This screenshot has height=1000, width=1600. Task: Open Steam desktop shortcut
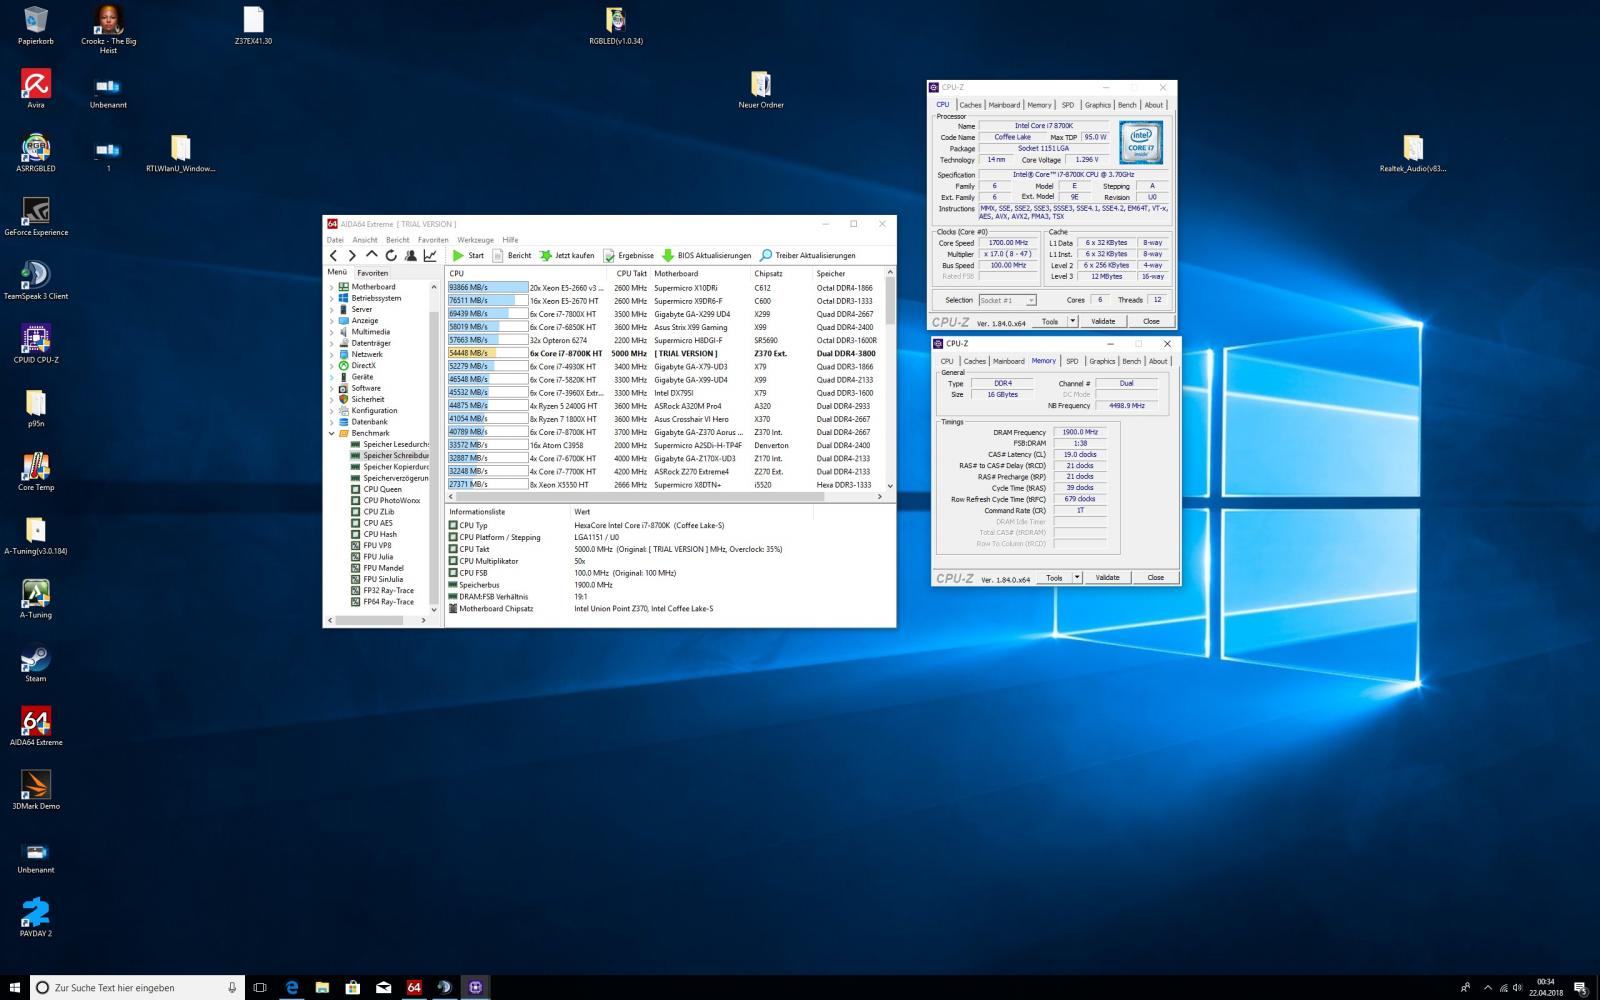pos(35,660)
